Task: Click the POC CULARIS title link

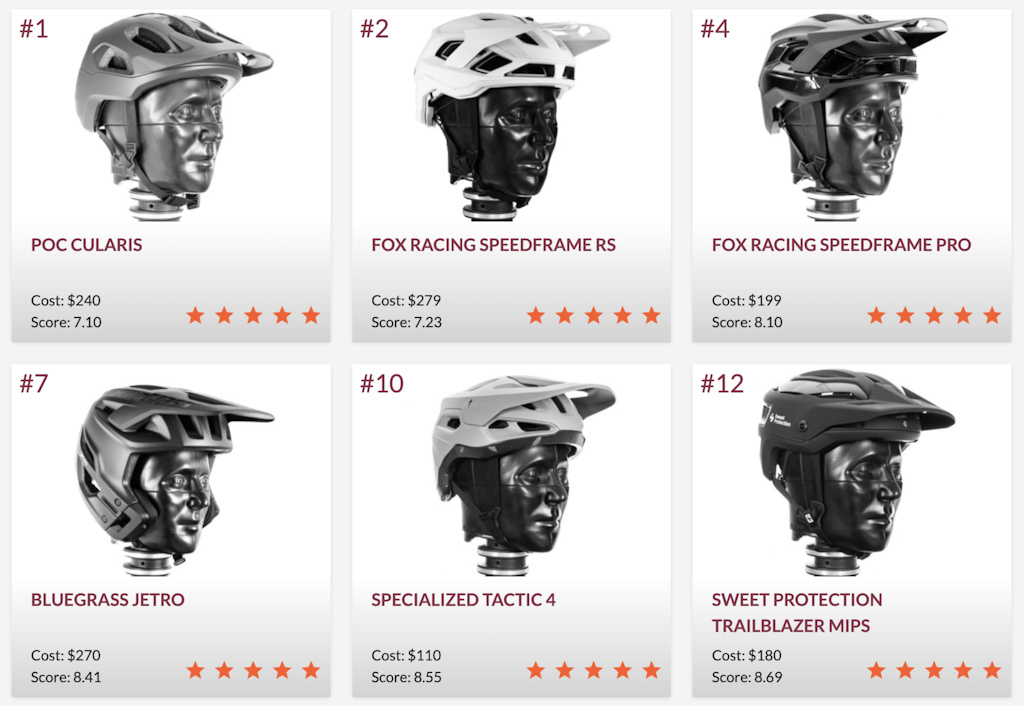Action: 86,245
